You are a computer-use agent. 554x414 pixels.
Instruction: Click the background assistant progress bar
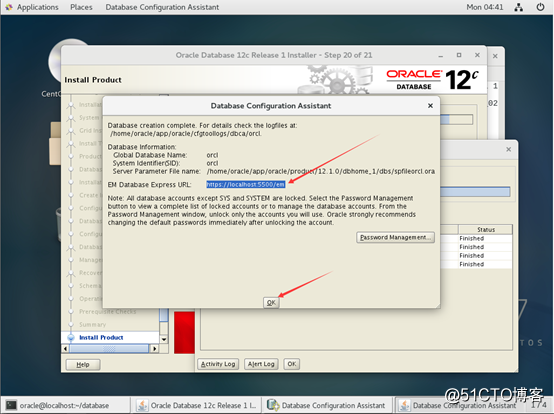[475, 192]
